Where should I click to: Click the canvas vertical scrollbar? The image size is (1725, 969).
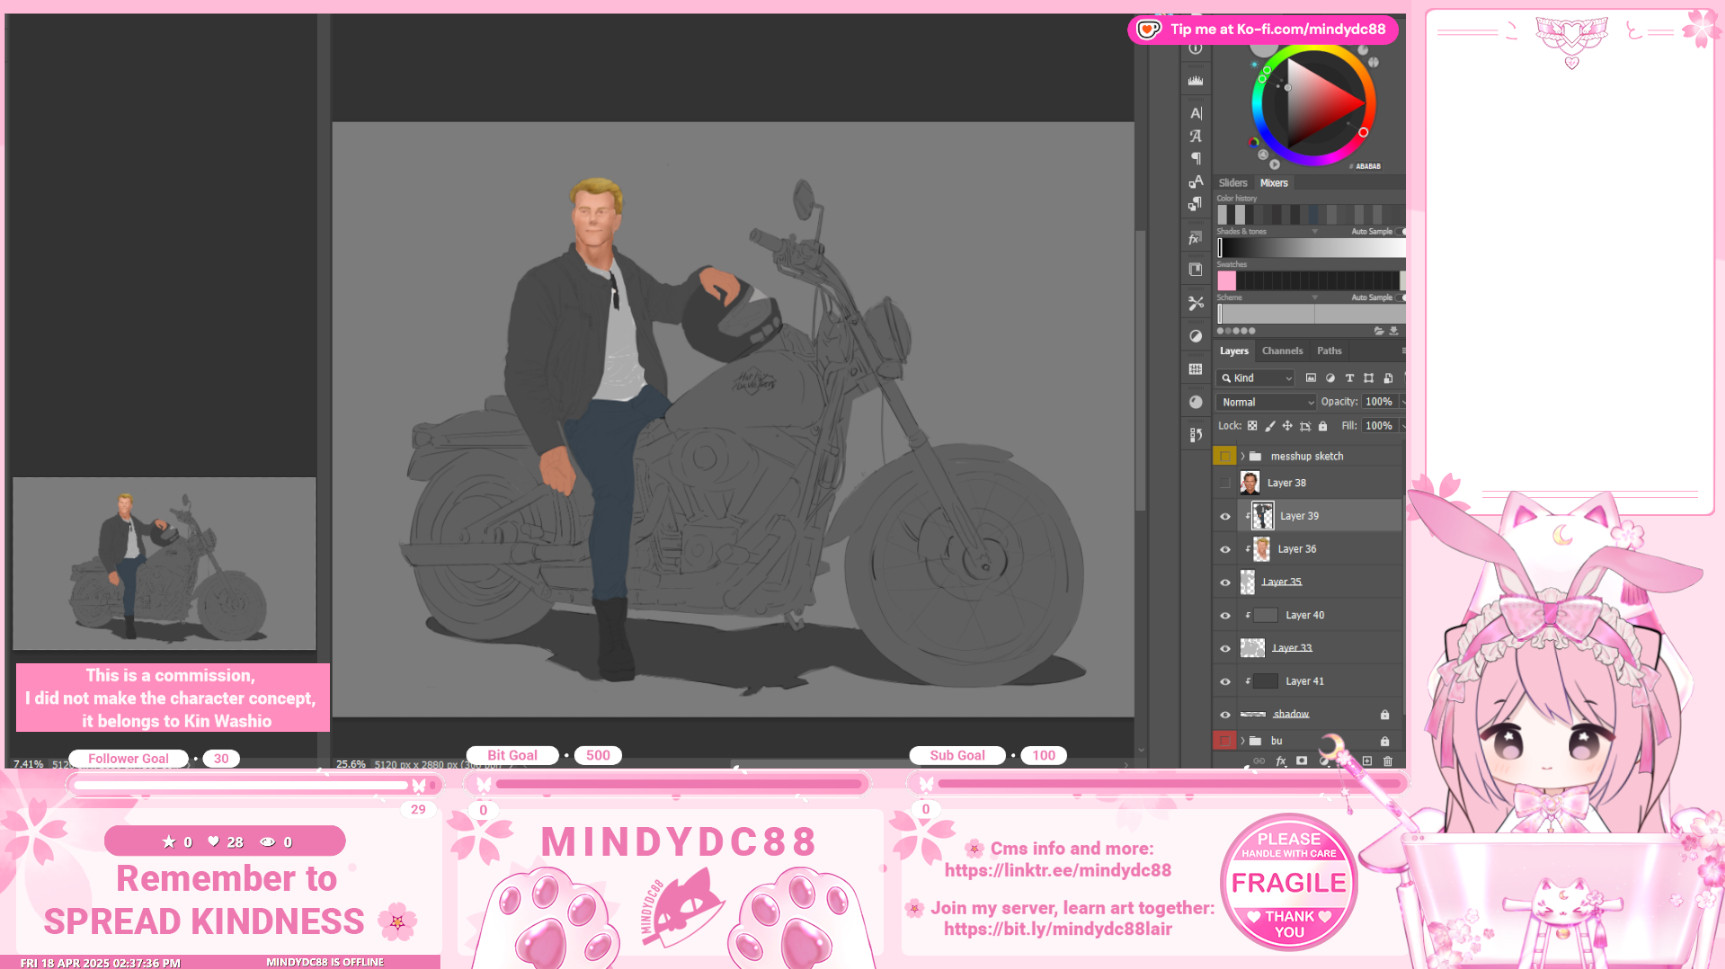pyautogui.click(x=1140, y=370)
